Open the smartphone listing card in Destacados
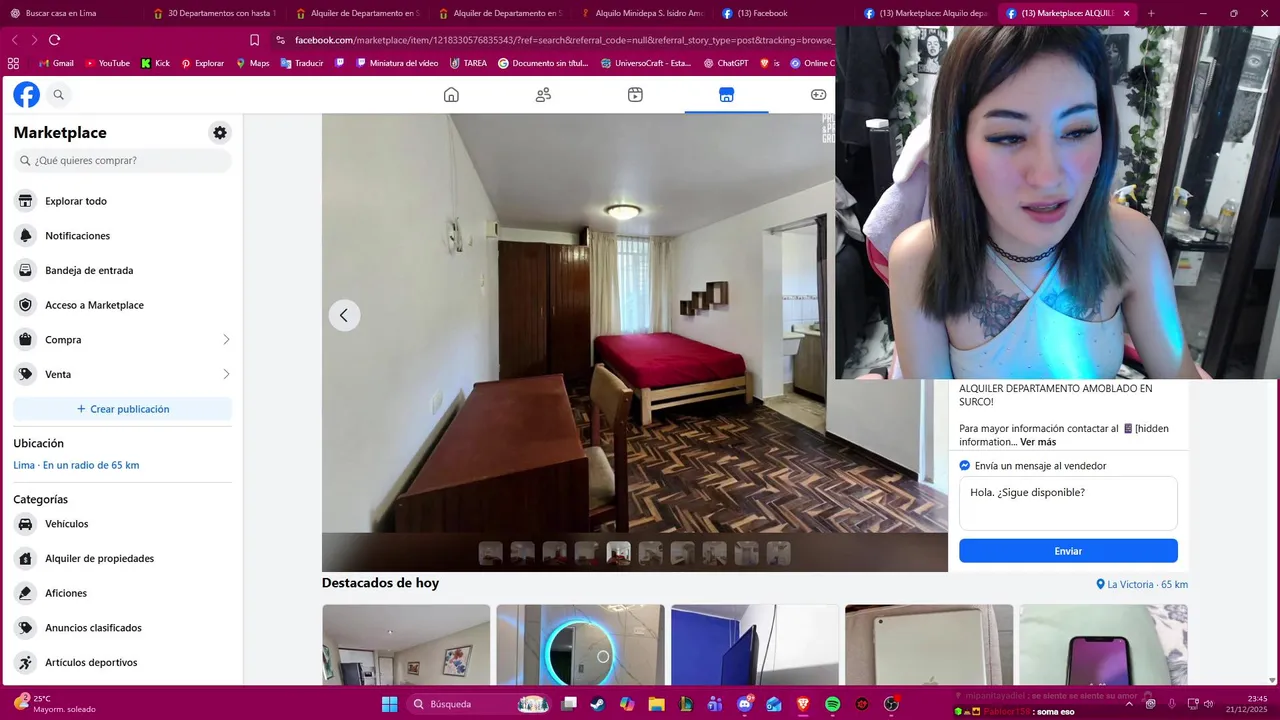This screenshot has height=720, width=1280. [1103, 645]
